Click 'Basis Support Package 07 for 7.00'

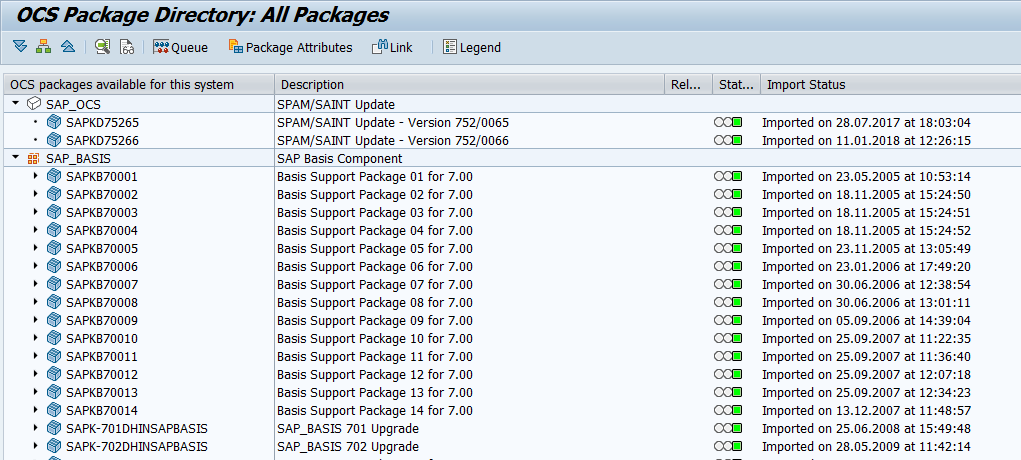[375, 285]
